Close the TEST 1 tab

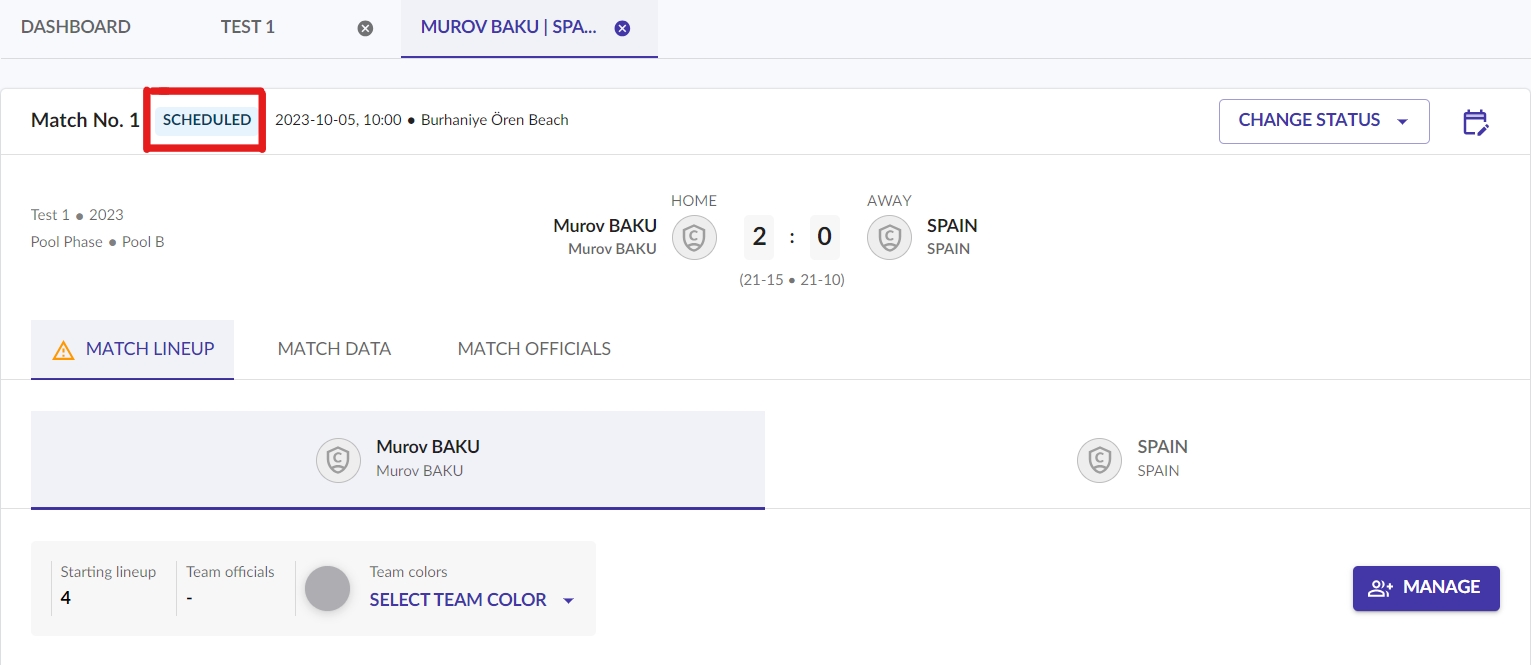(x=365, y=28)
